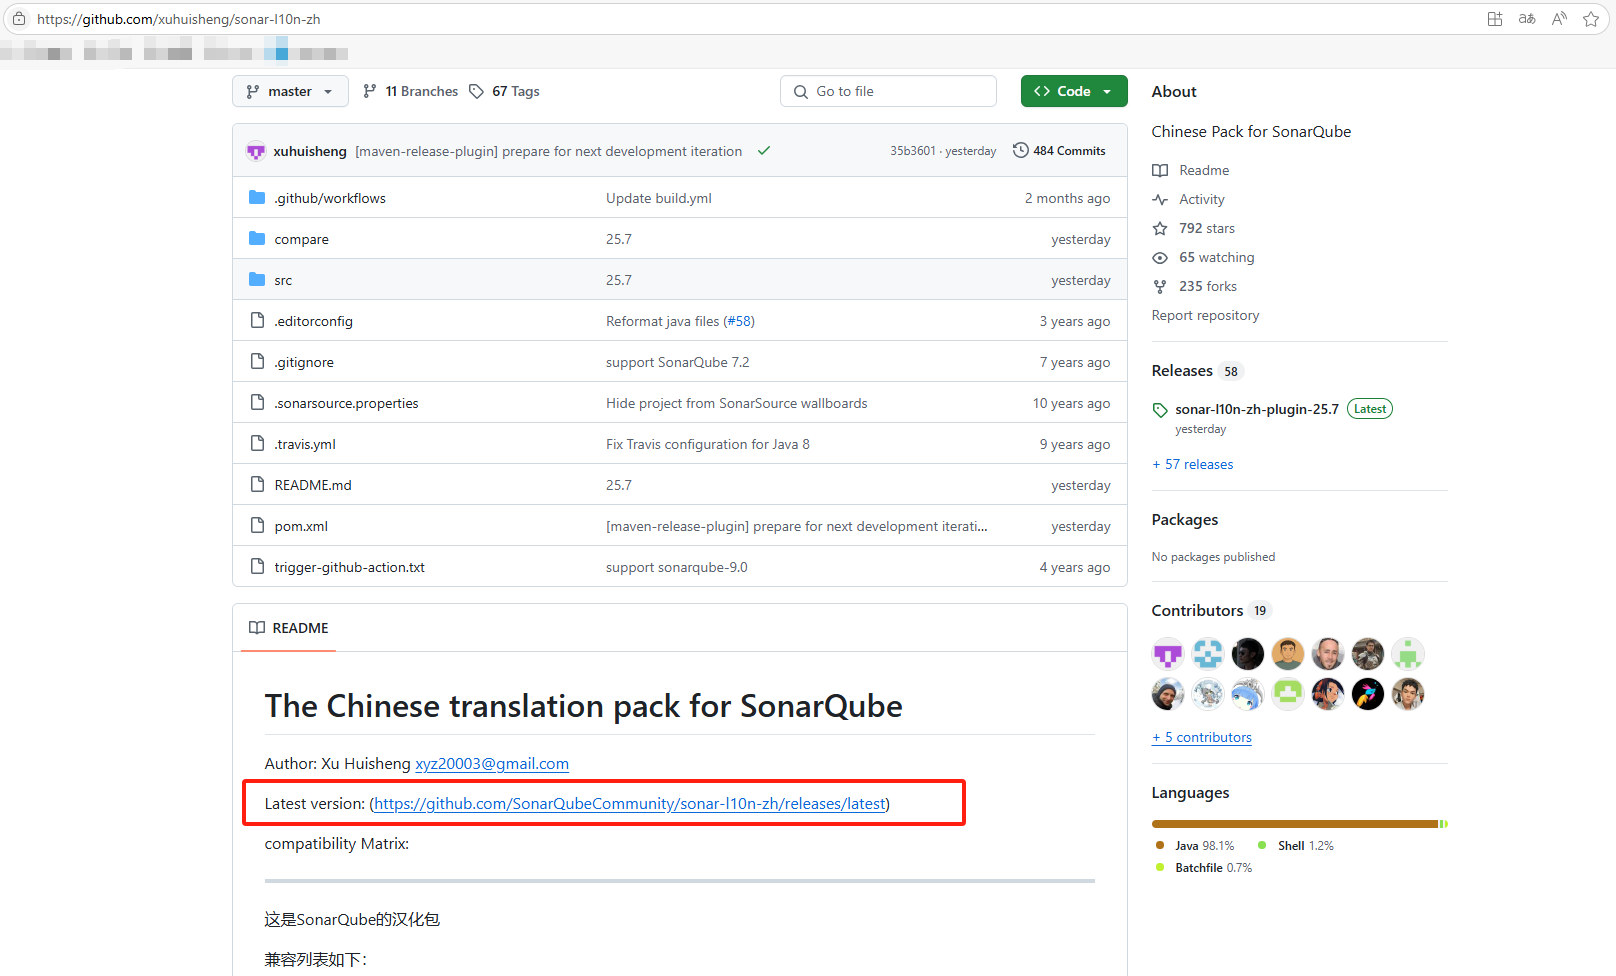Screen dimensions: 1616x976
Task: Click the languages percentage bar
Action: tap(1299, 824)
